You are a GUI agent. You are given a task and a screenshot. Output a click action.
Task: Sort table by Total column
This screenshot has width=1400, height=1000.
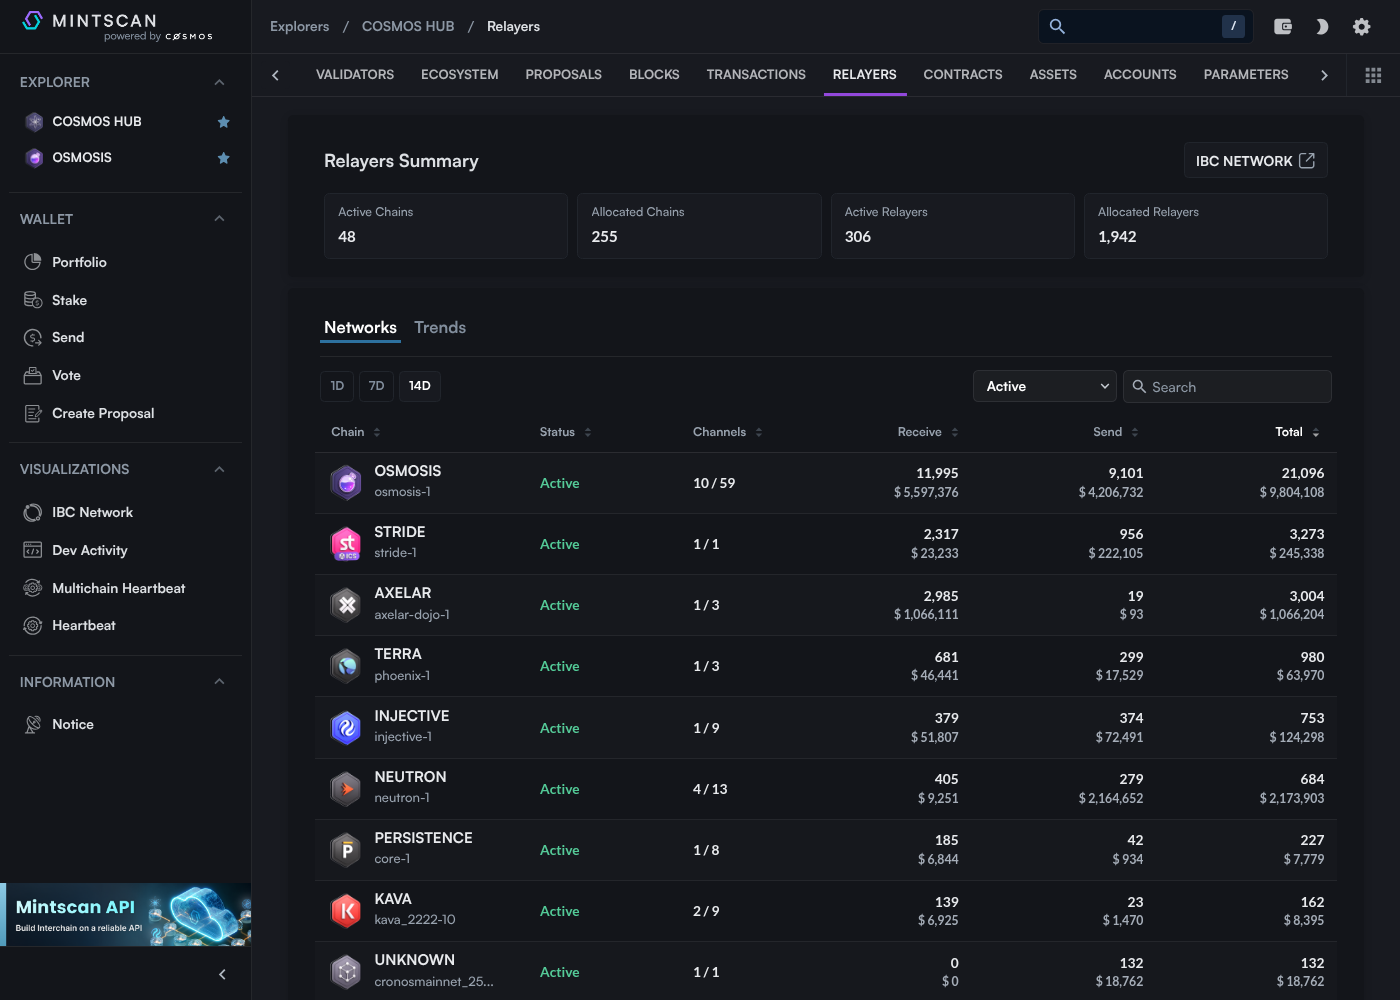(x=1297, y=432)
